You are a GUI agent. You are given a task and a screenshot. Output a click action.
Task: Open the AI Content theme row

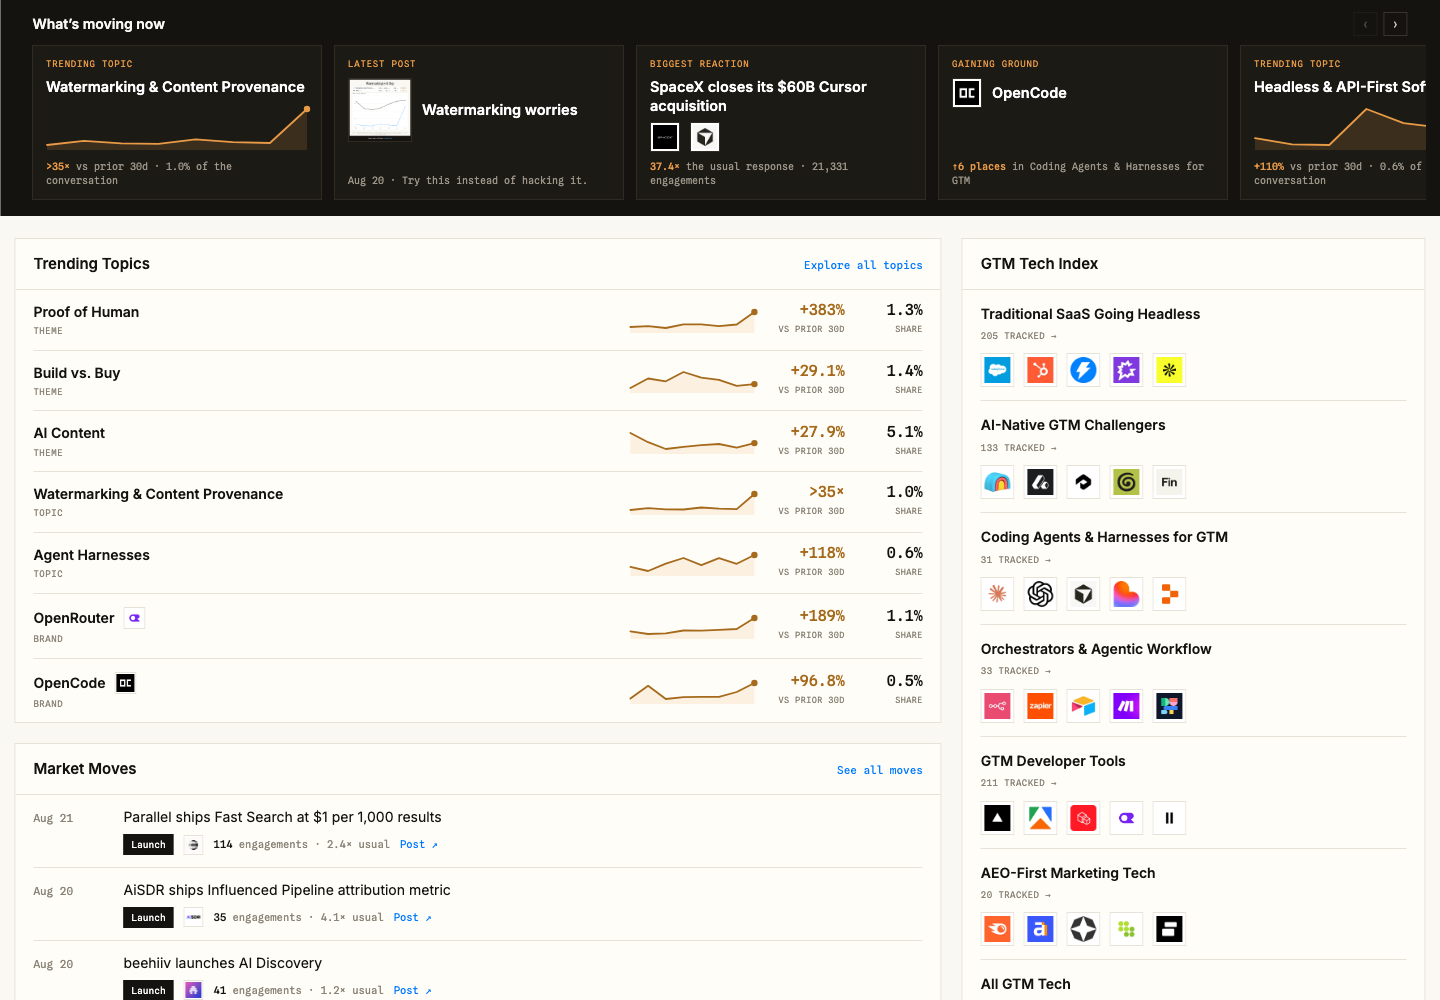tap(478, 441)
